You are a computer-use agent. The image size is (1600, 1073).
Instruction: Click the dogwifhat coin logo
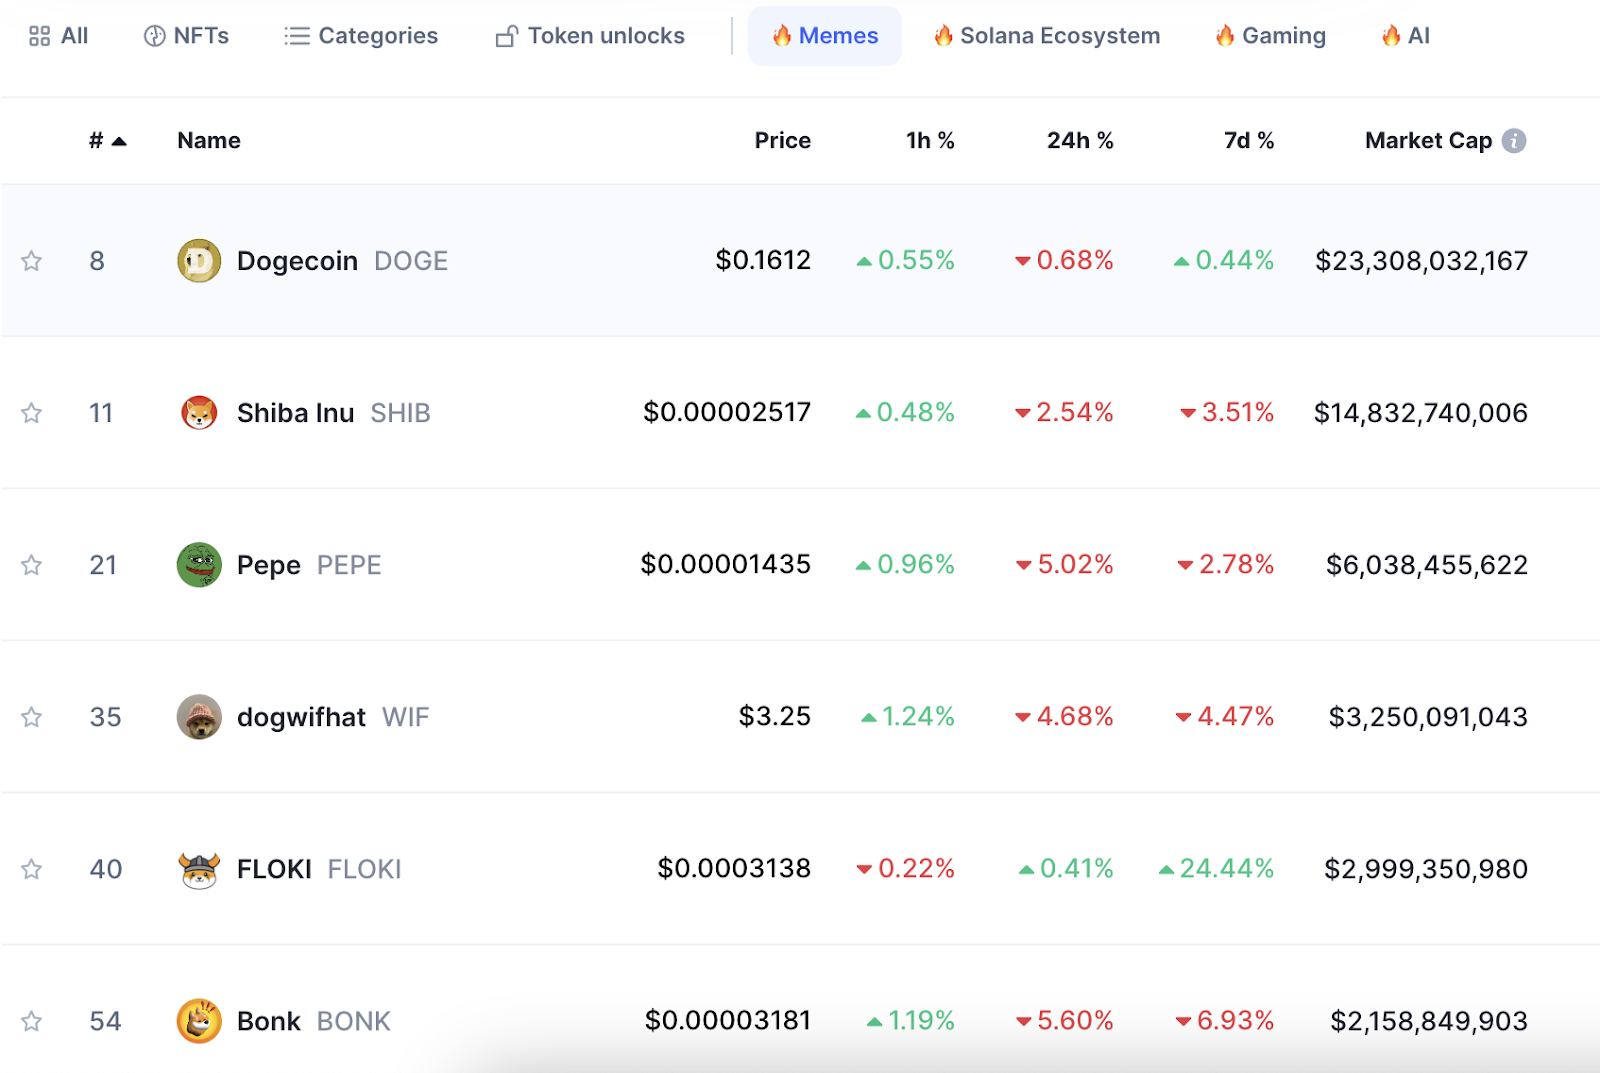point(199,717)
